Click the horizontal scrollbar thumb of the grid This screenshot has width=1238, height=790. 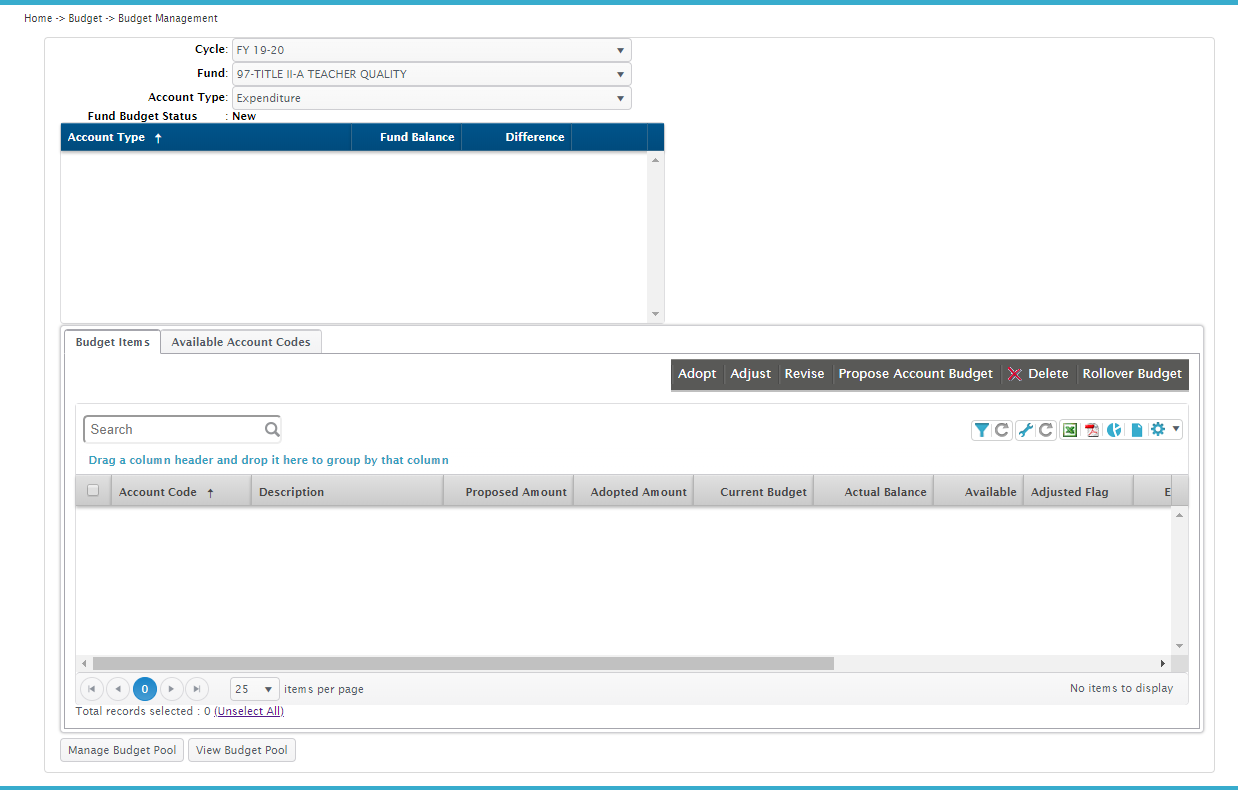click(463, 663)
